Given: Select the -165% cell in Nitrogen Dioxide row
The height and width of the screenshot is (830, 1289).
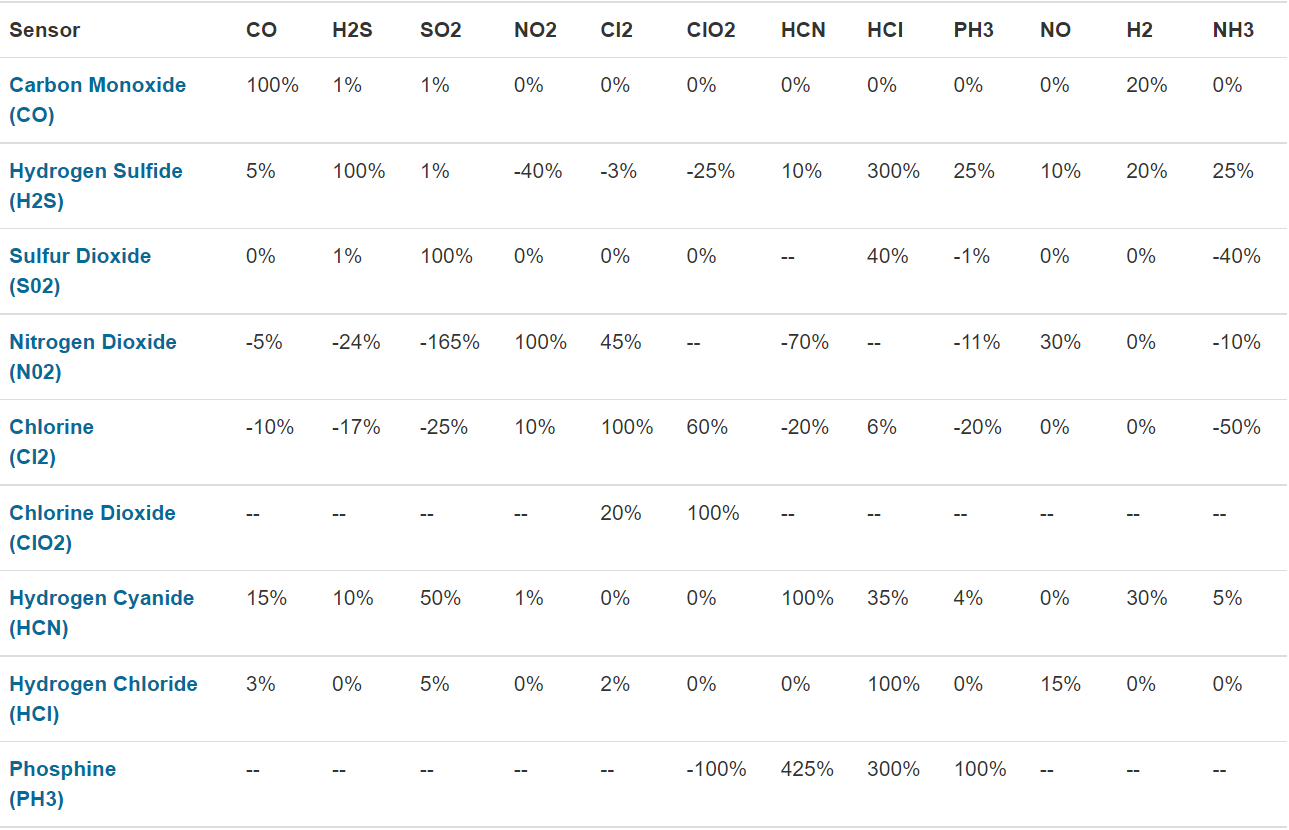Looking at the screenshot, I should point(449,342).
